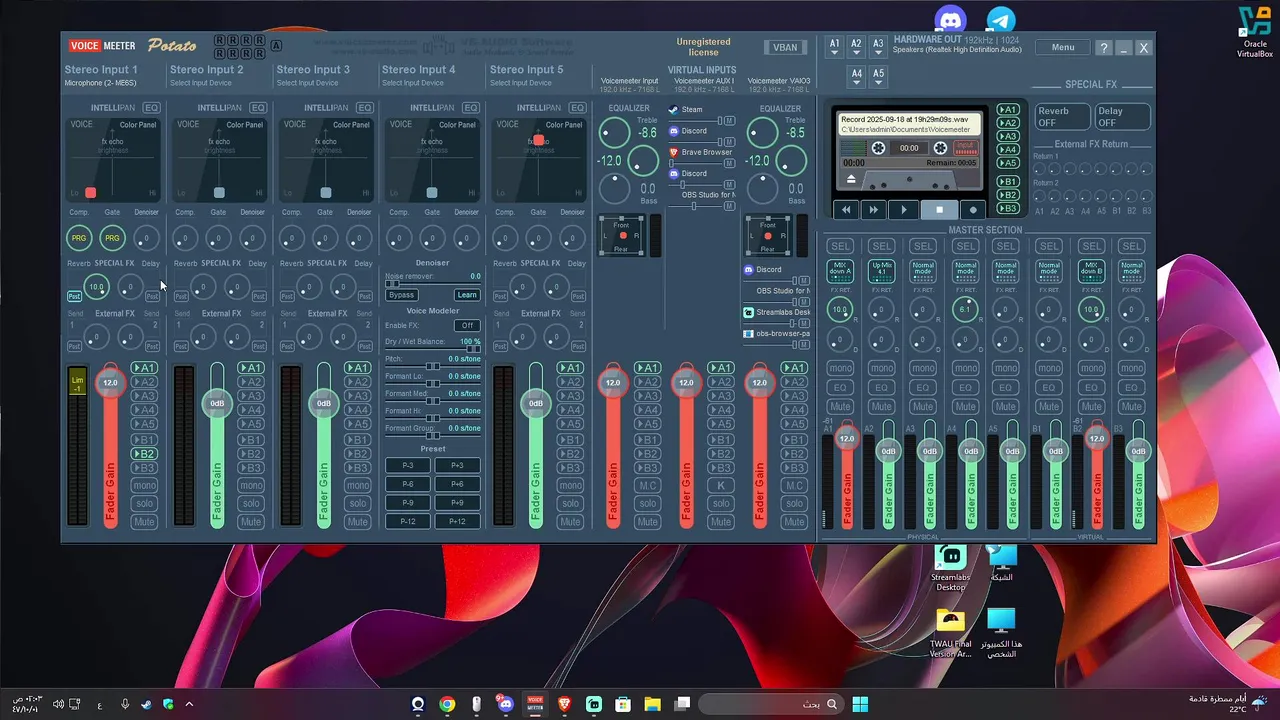Click the Learn button in Denoiser
Viewport: 1280px width, 720px height.
467,295
